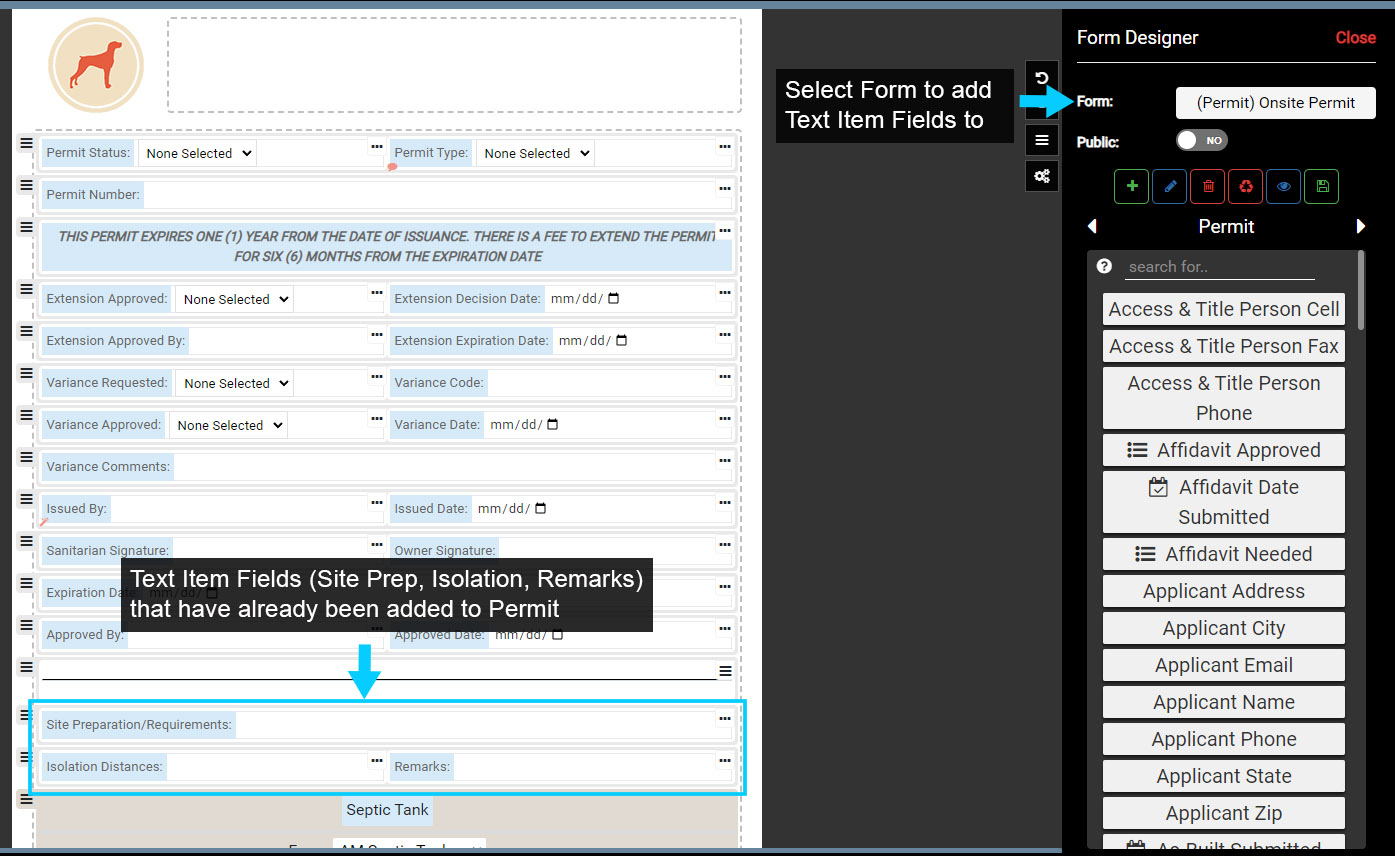Click the field search box

(x=1219, y=267)
